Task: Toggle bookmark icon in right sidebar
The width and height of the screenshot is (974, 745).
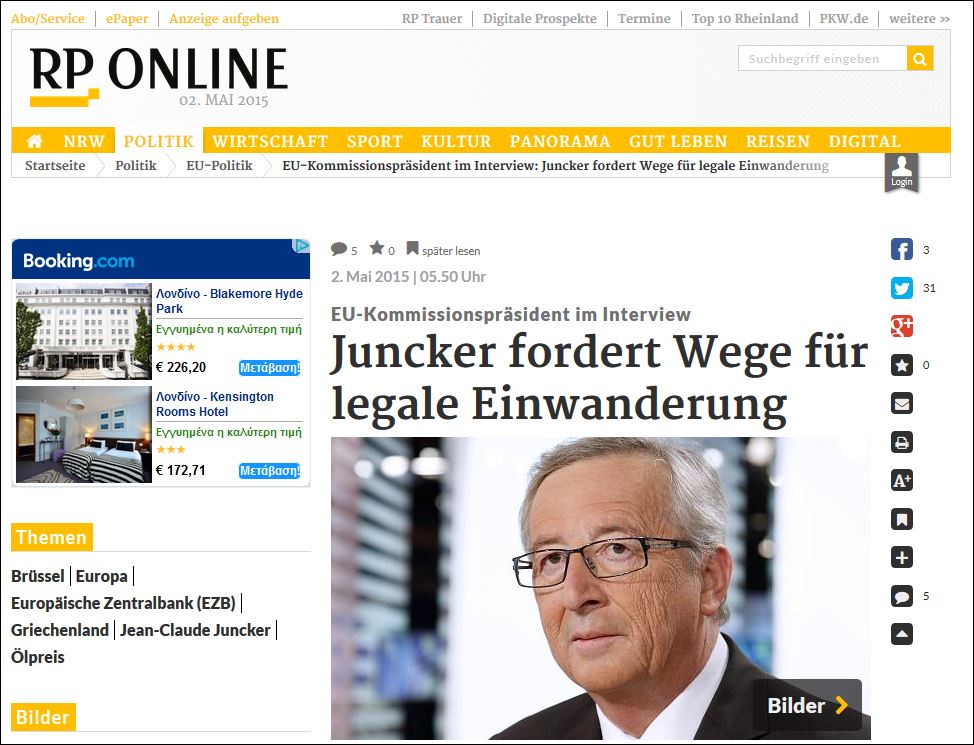Action: pos(902,519)
